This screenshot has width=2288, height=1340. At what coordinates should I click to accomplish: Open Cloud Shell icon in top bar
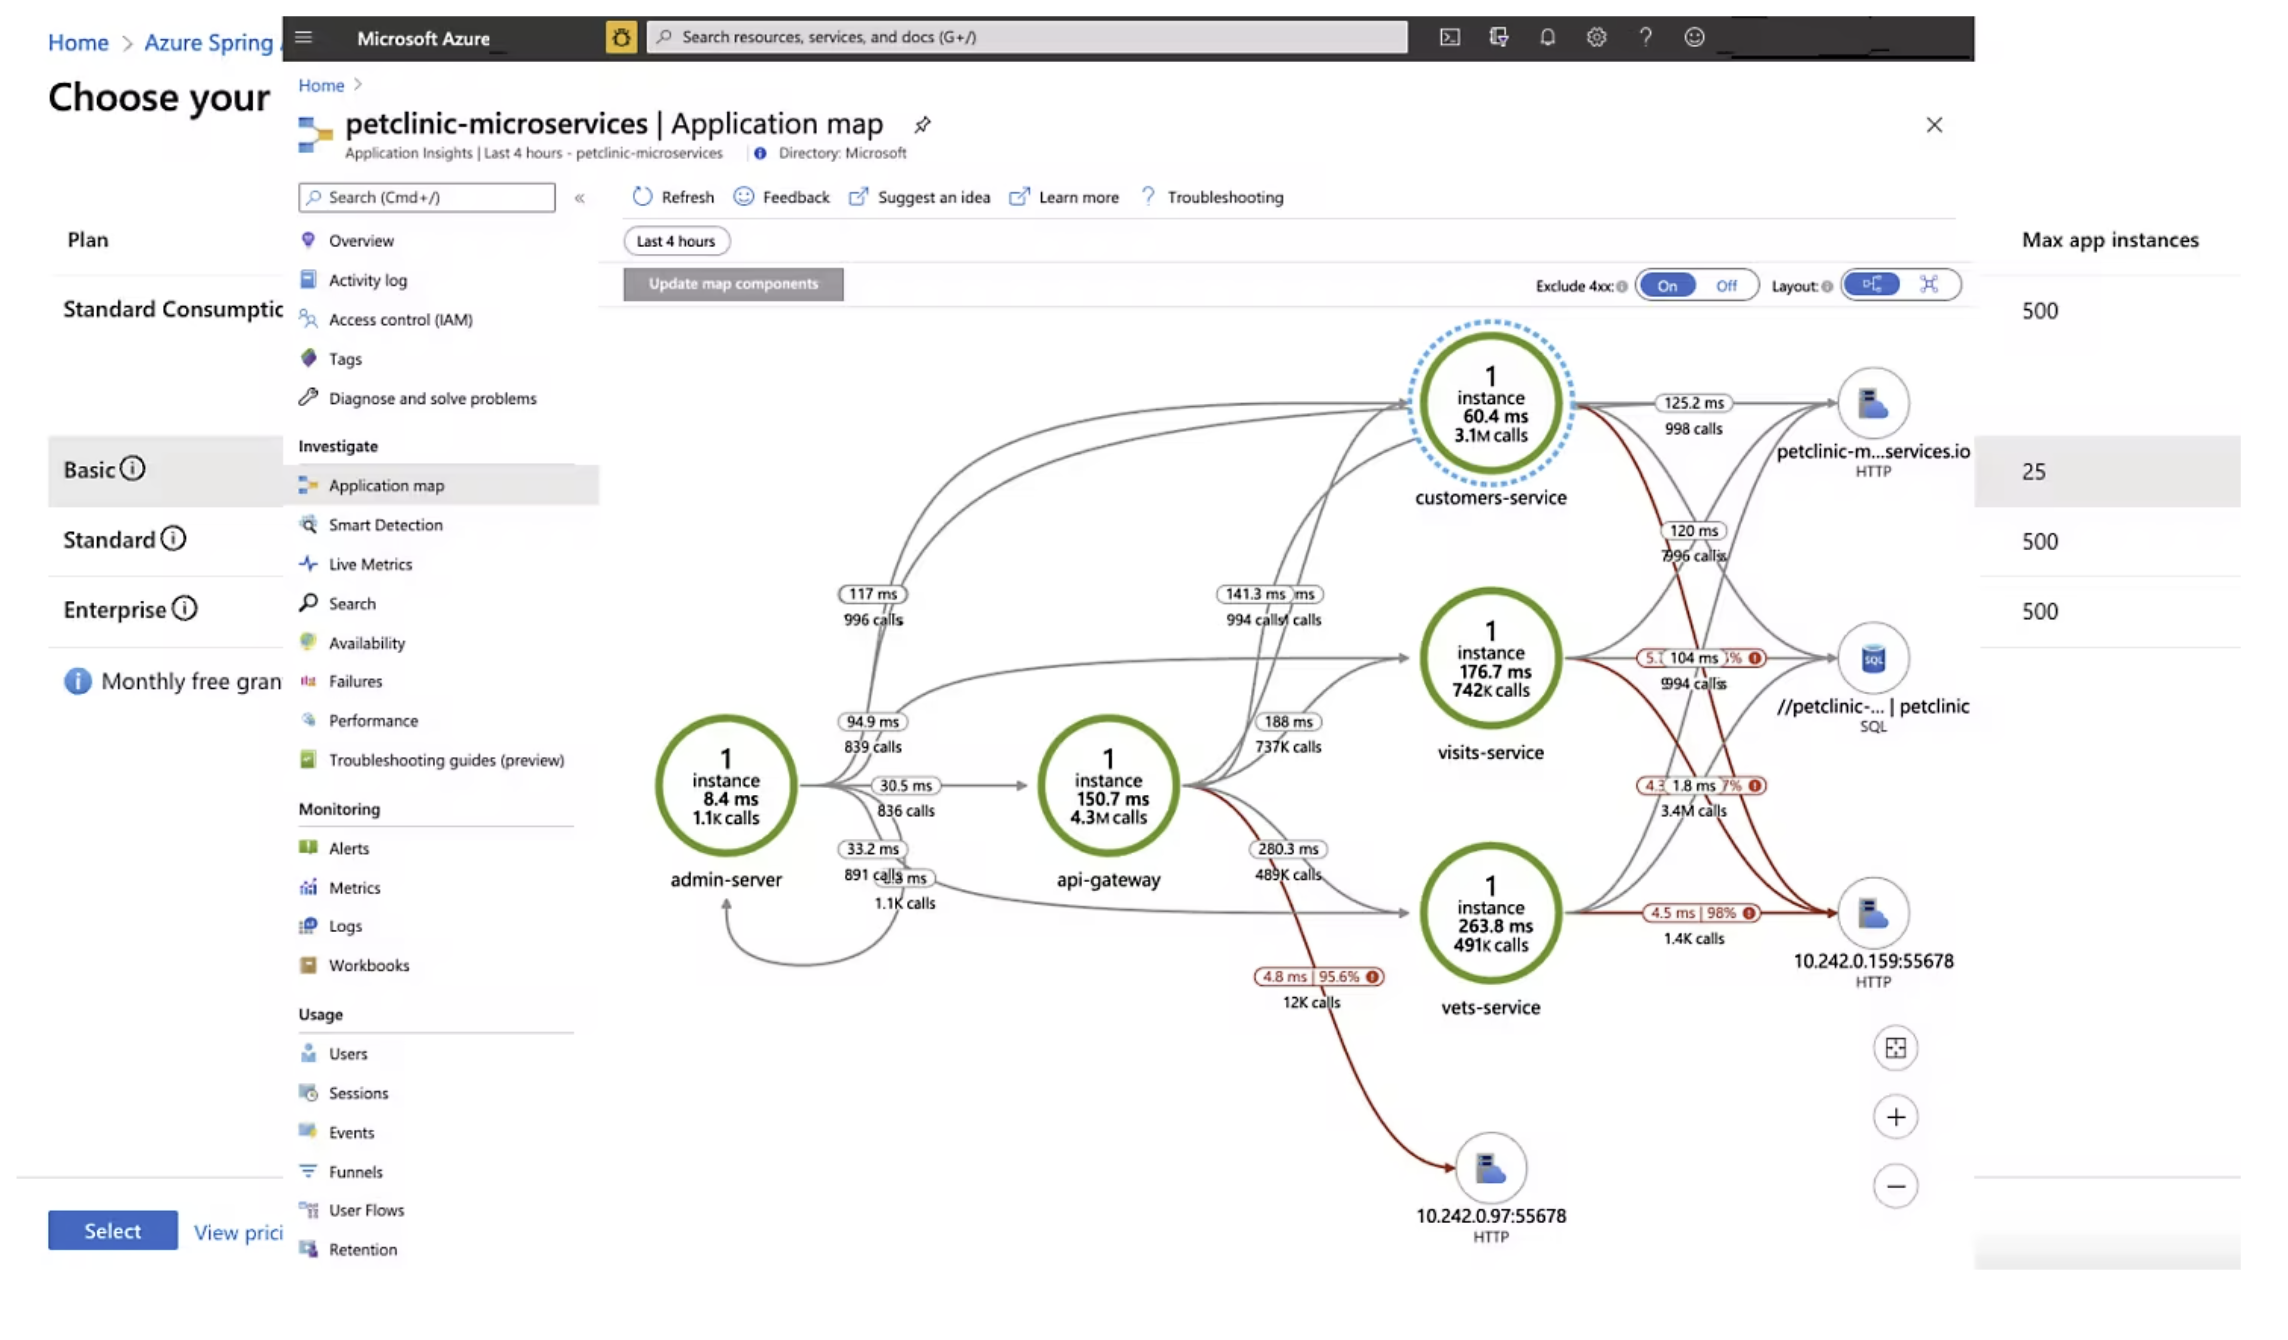click(1449, 37)
